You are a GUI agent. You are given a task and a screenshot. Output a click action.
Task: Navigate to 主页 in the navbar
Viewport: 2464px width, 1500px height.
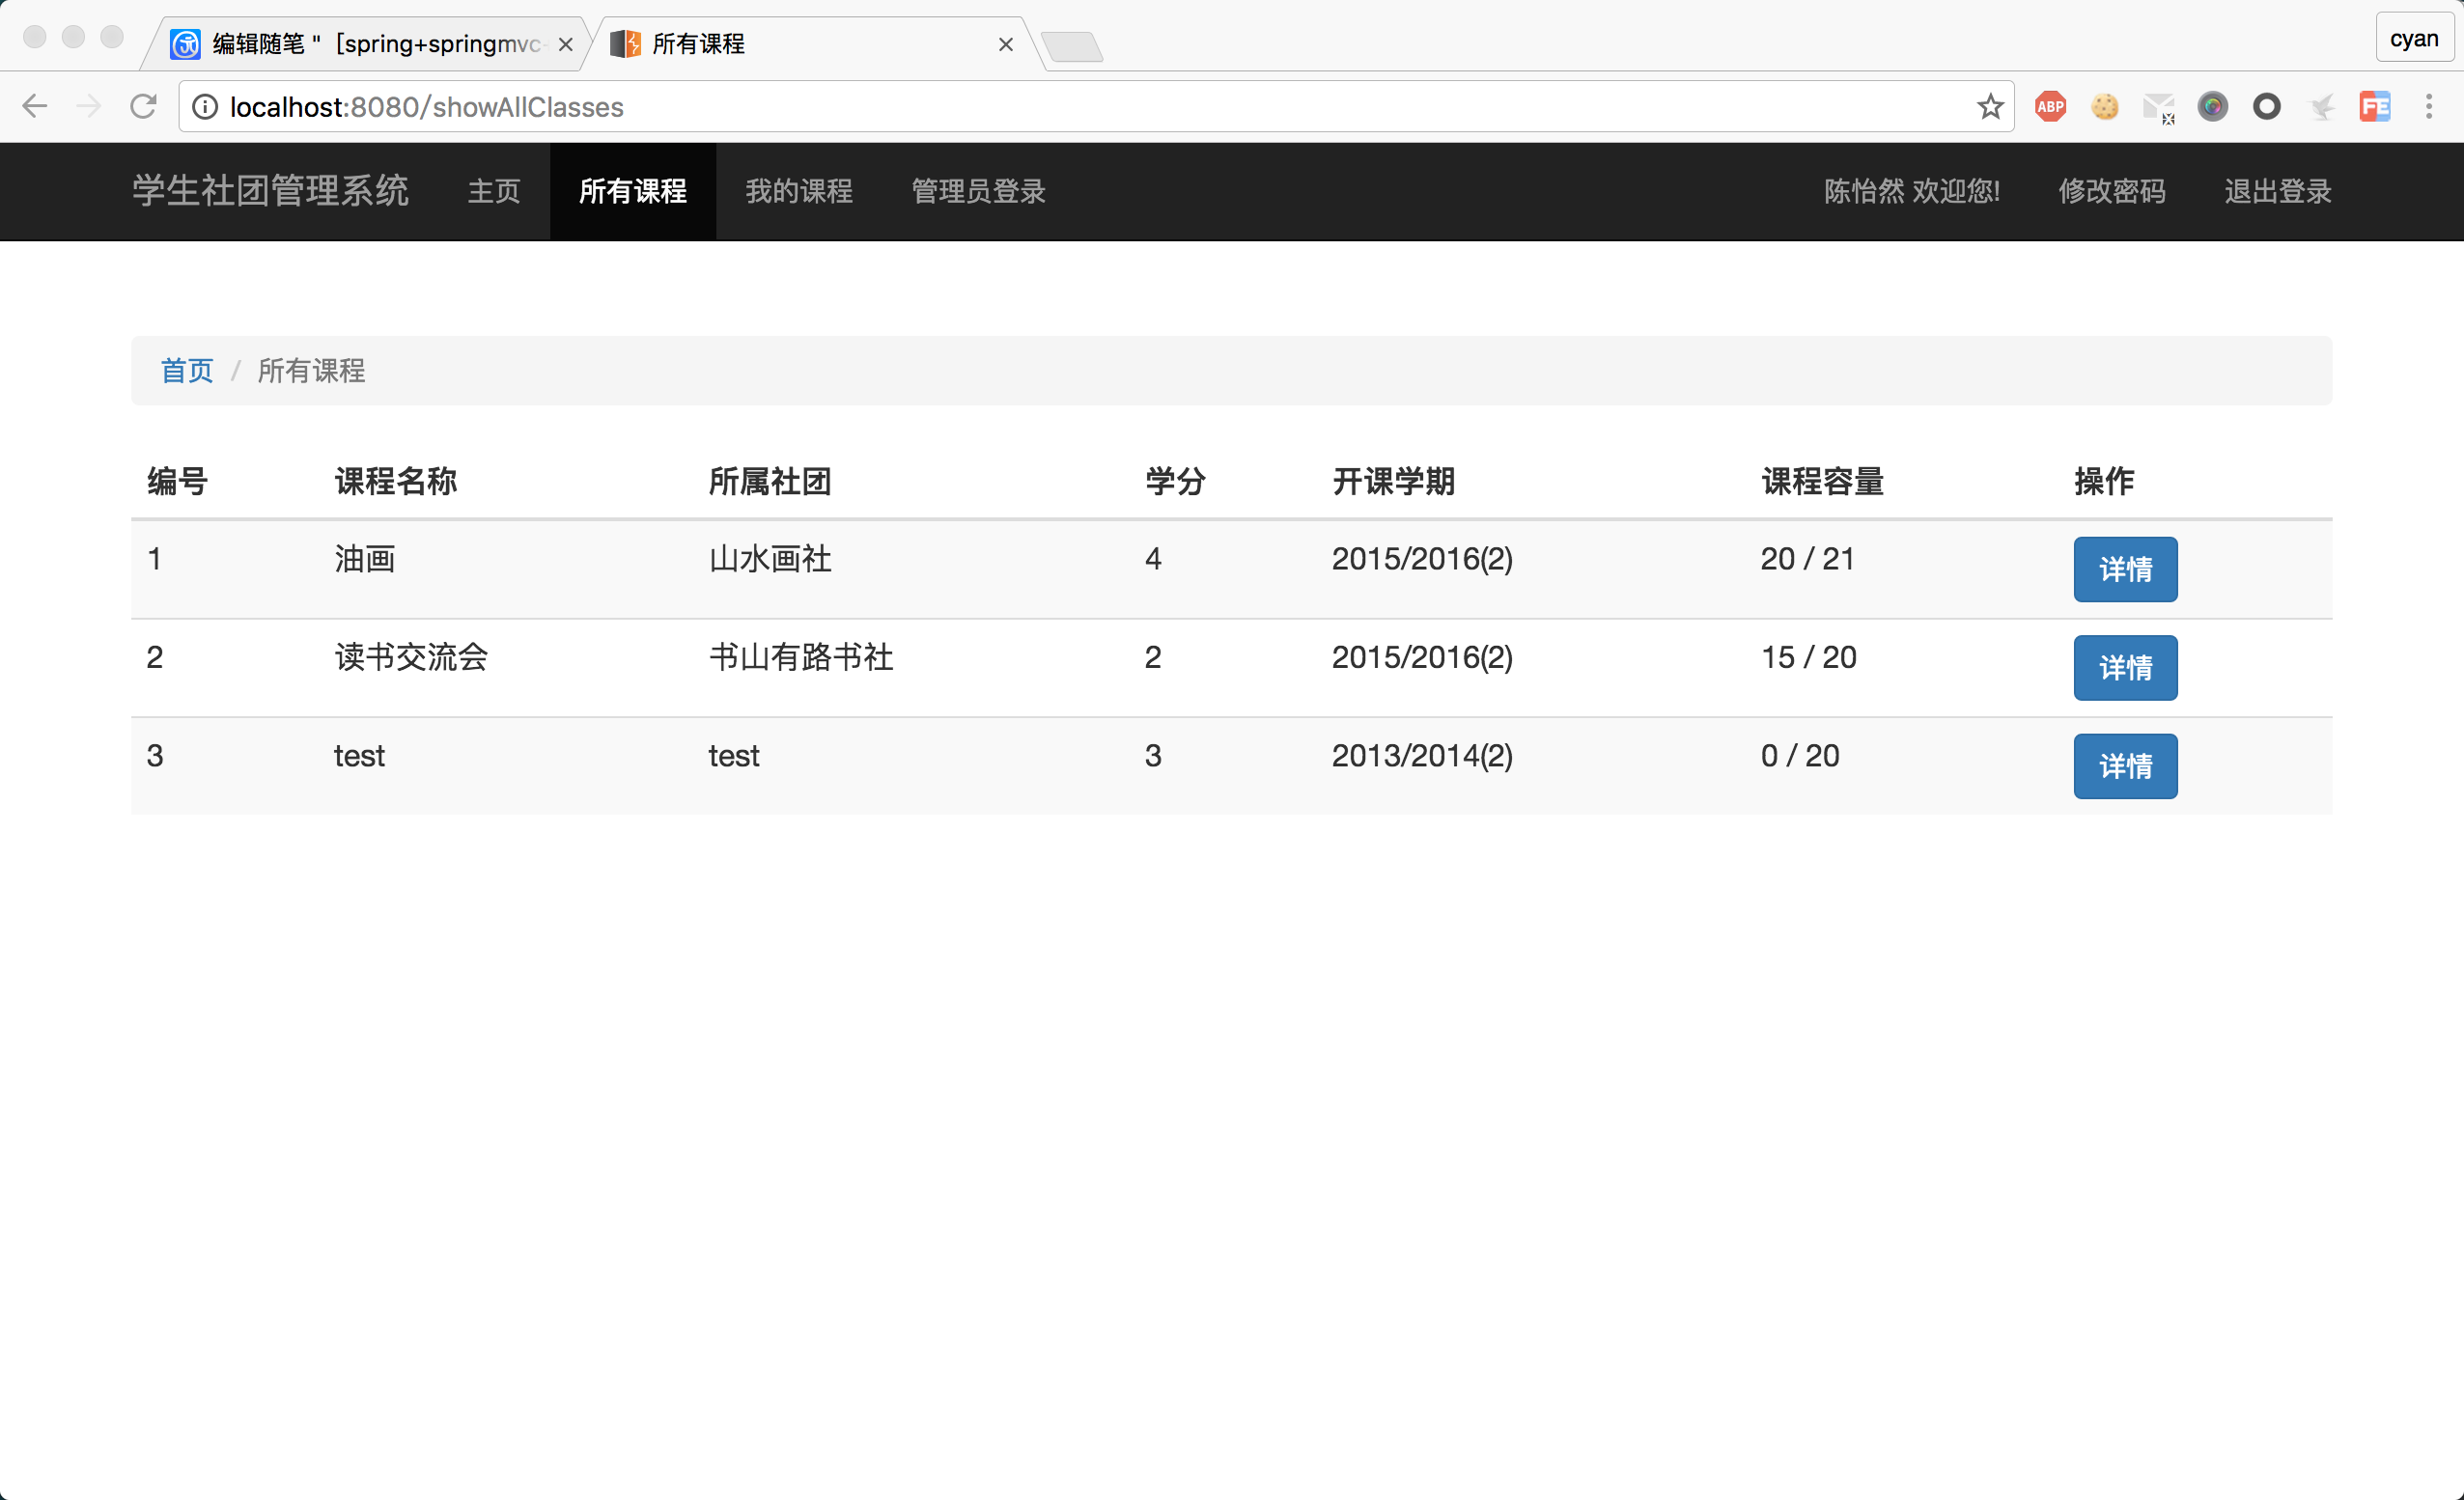493,191
